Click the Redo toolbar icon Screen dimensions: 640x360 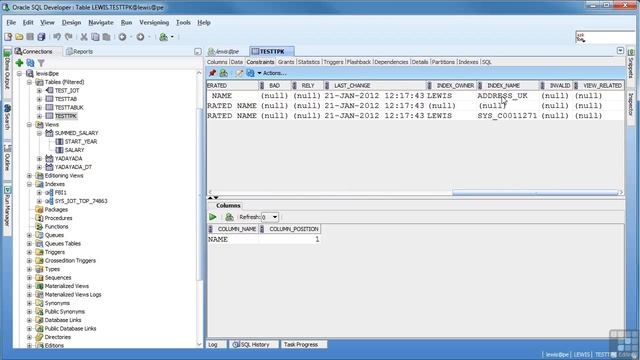click(x=69, y=37)
